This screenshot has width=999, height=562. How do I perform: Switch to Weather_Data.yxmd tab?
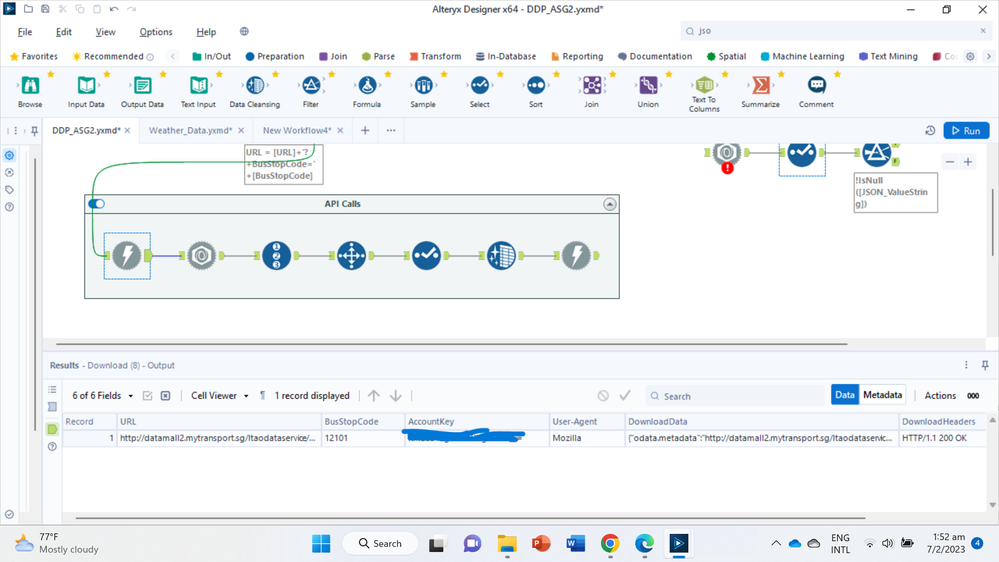click(190, 131)
